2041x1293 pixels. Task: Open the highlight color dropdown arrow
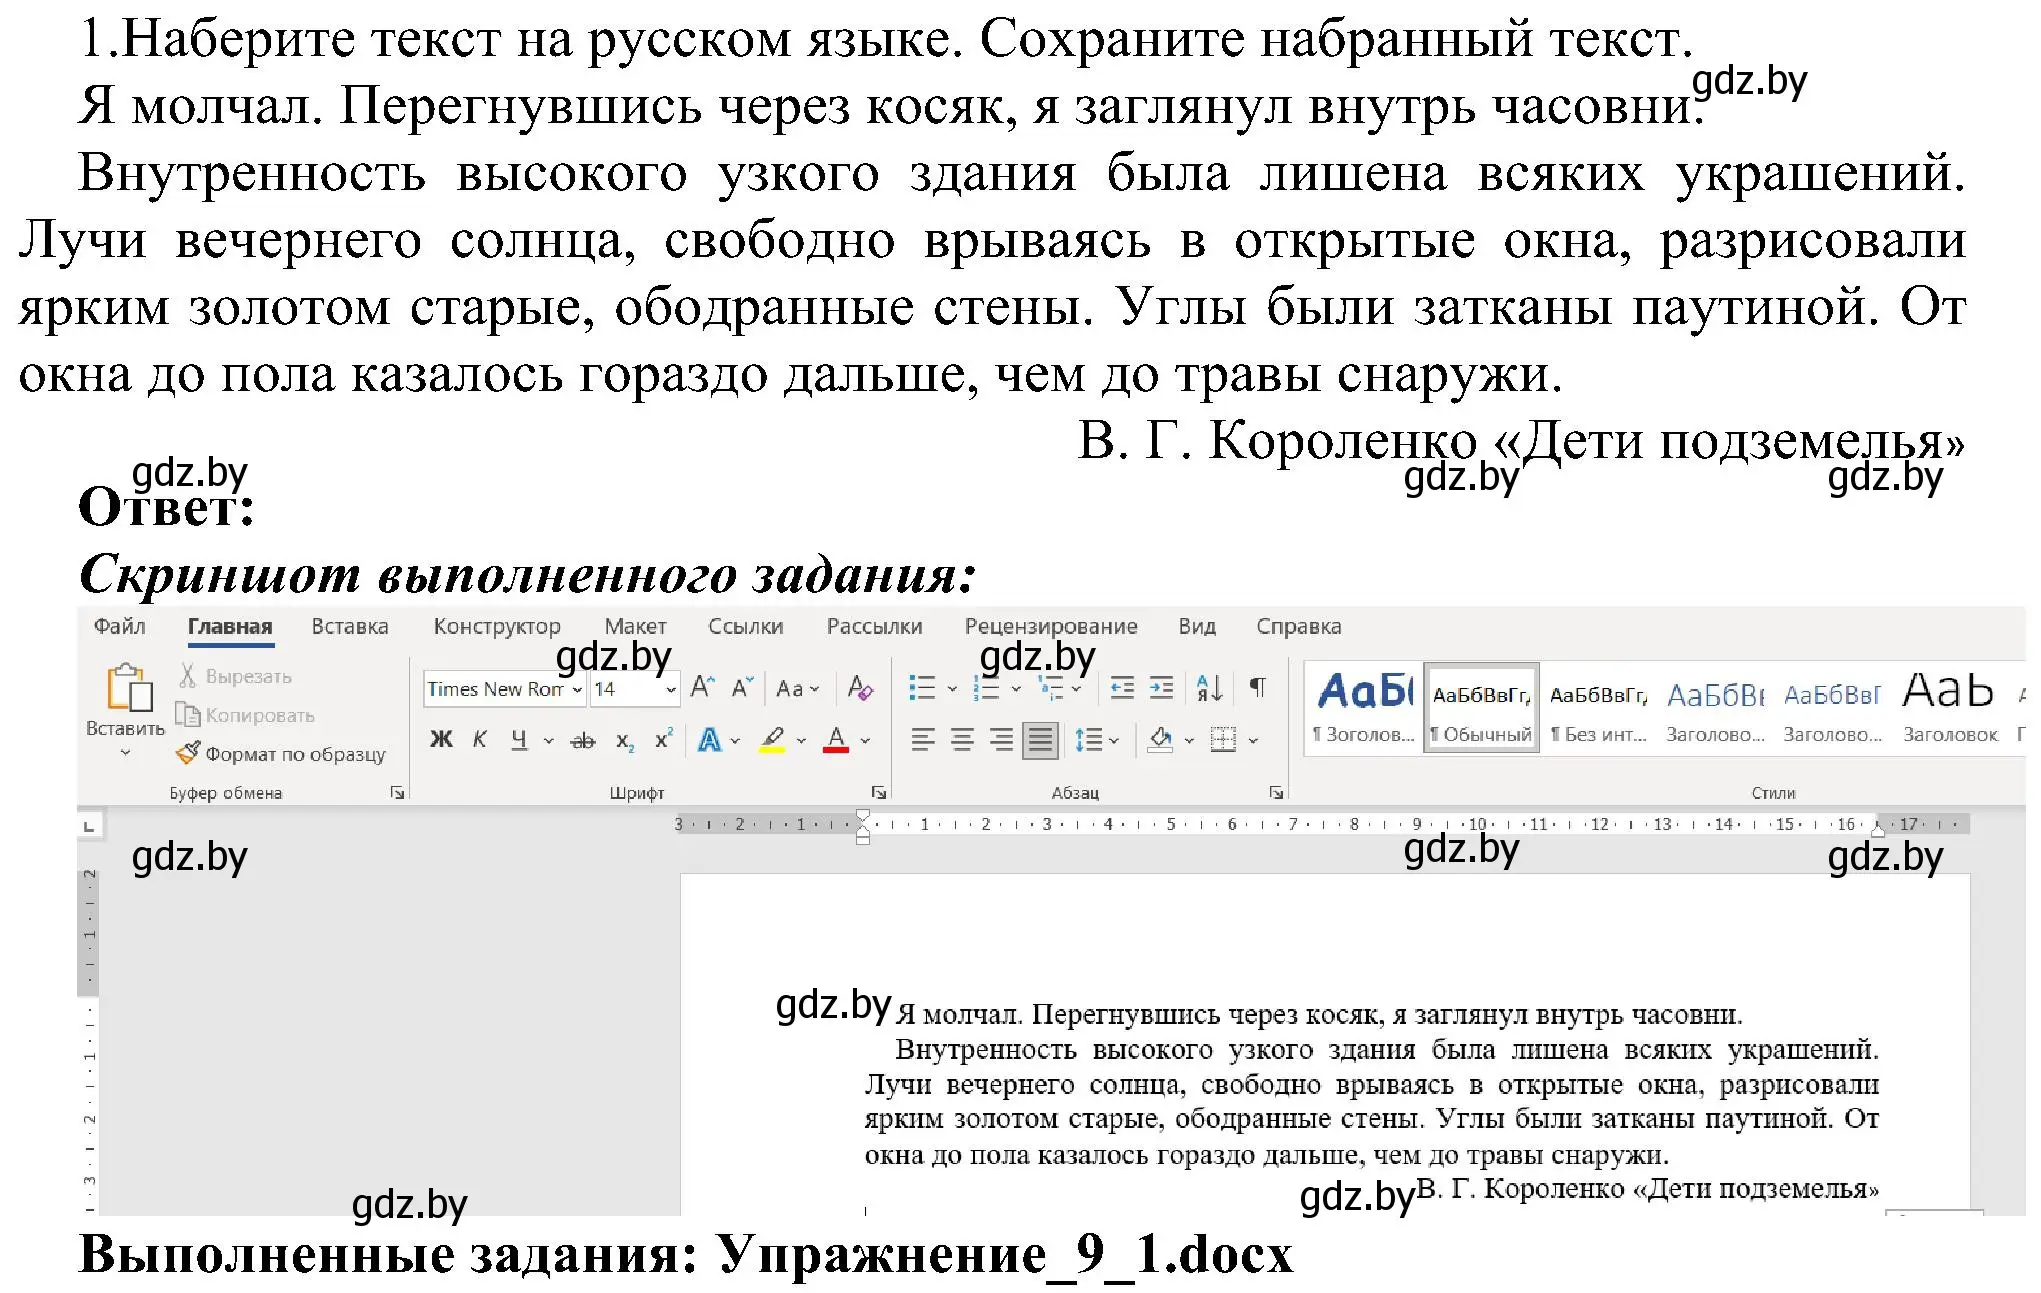click(801, 741)
